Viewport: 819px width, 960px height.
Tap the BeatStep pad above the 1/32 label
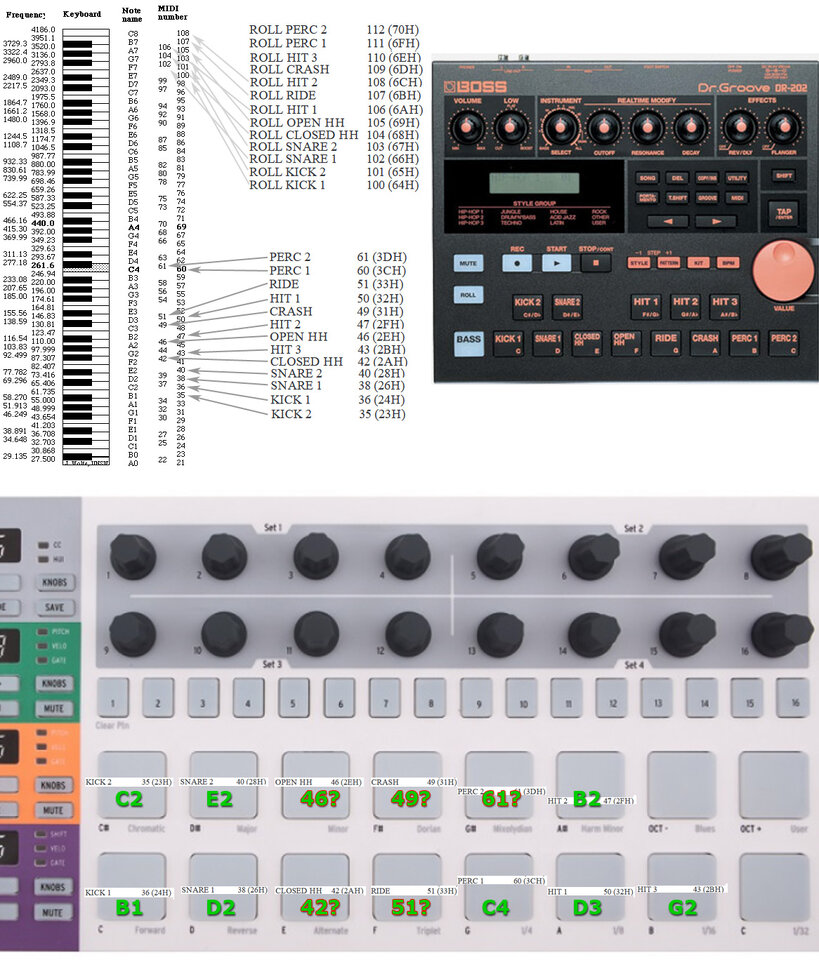pos(772,886)
